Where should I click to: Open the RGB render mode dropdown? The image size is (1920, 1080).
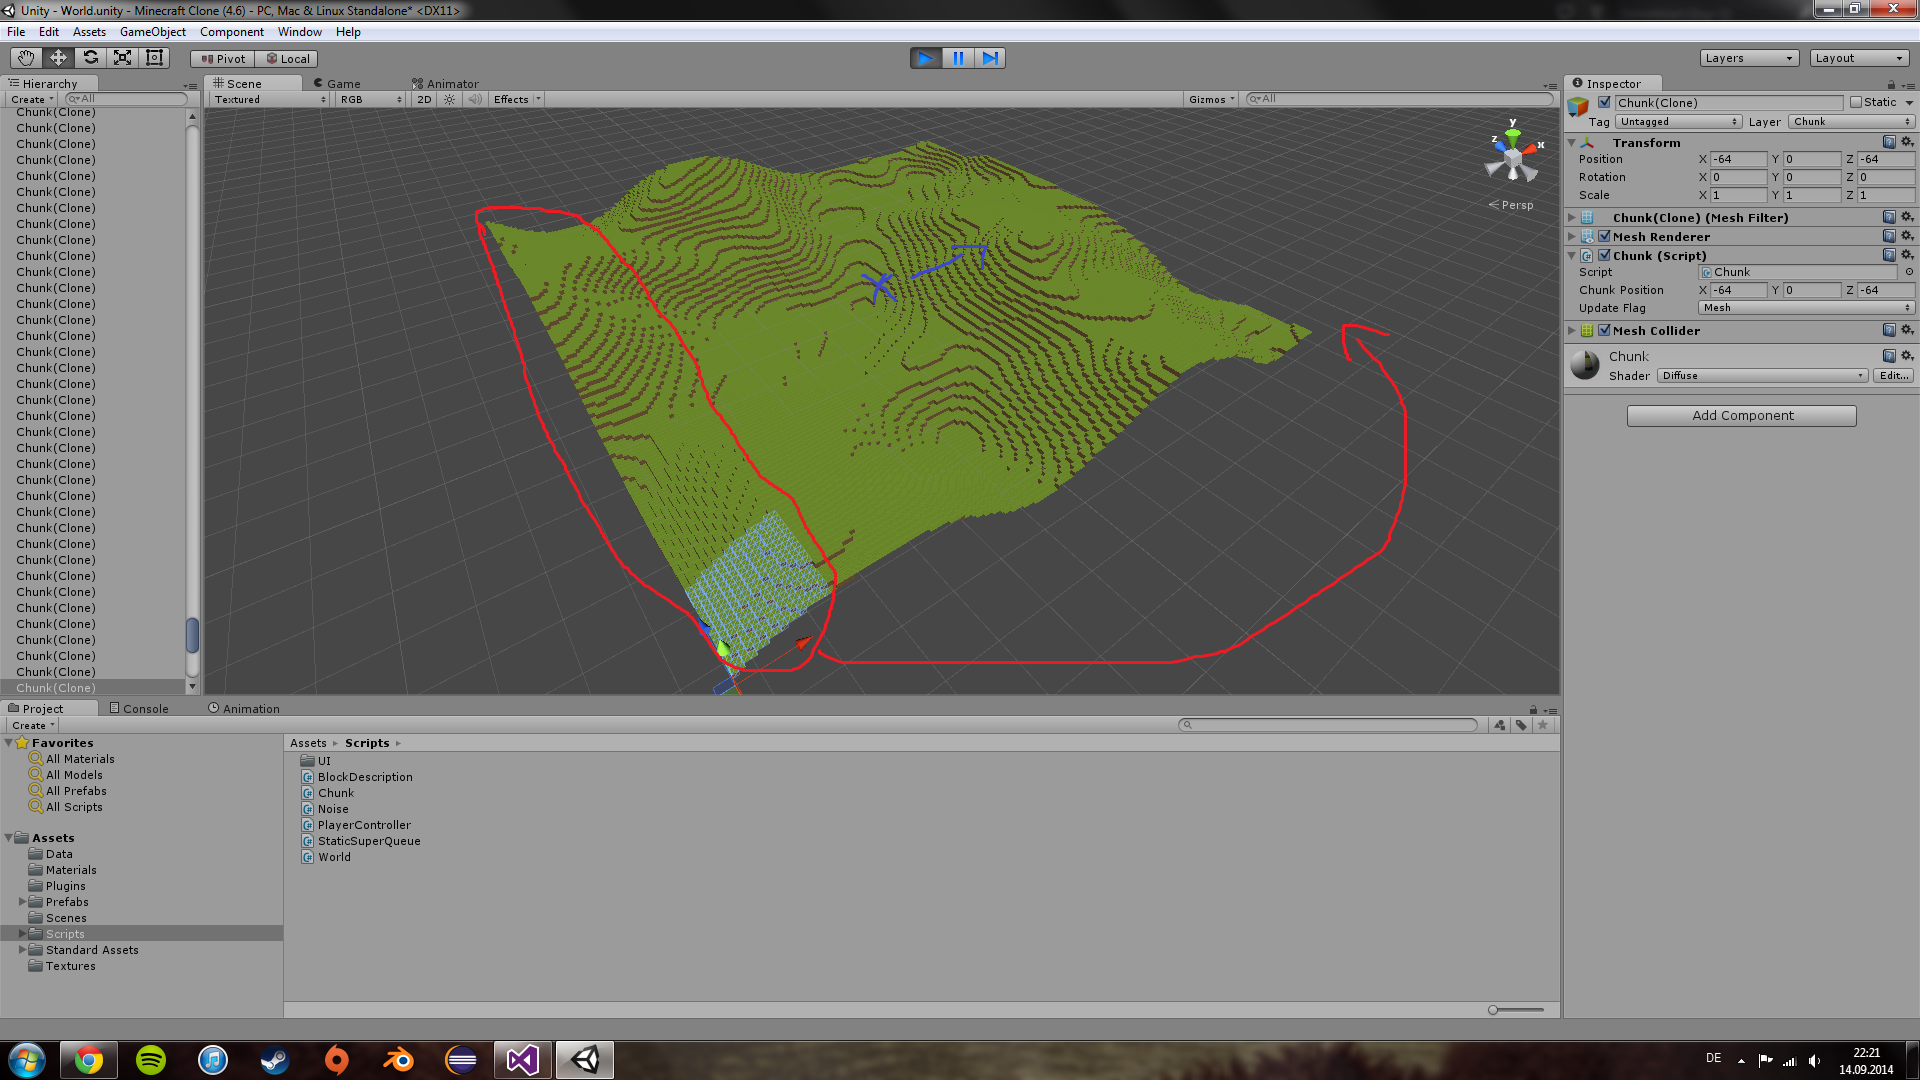(370, 99)
